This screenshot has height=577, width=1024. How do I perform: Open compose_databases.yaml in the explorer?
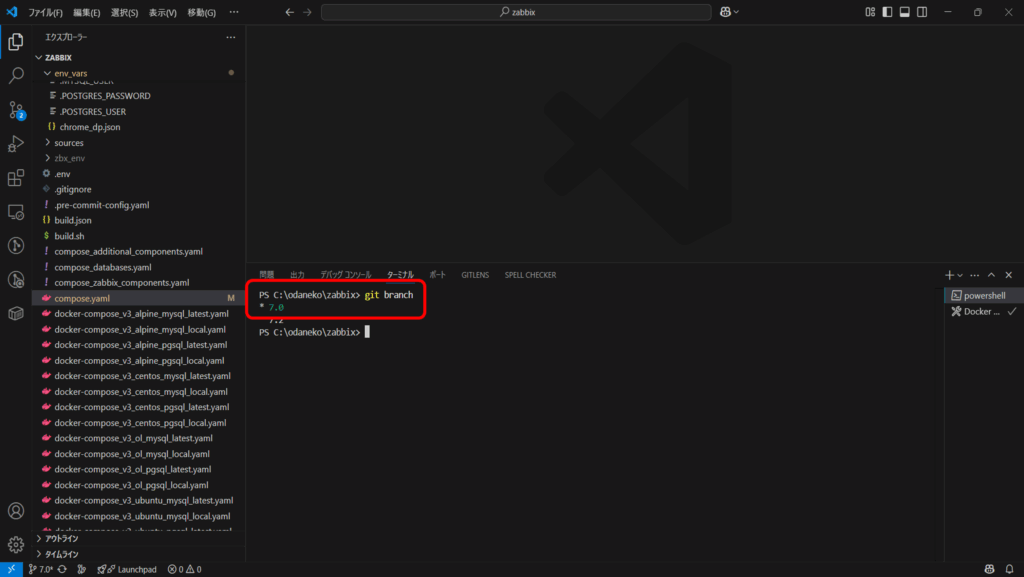[138, 267]
